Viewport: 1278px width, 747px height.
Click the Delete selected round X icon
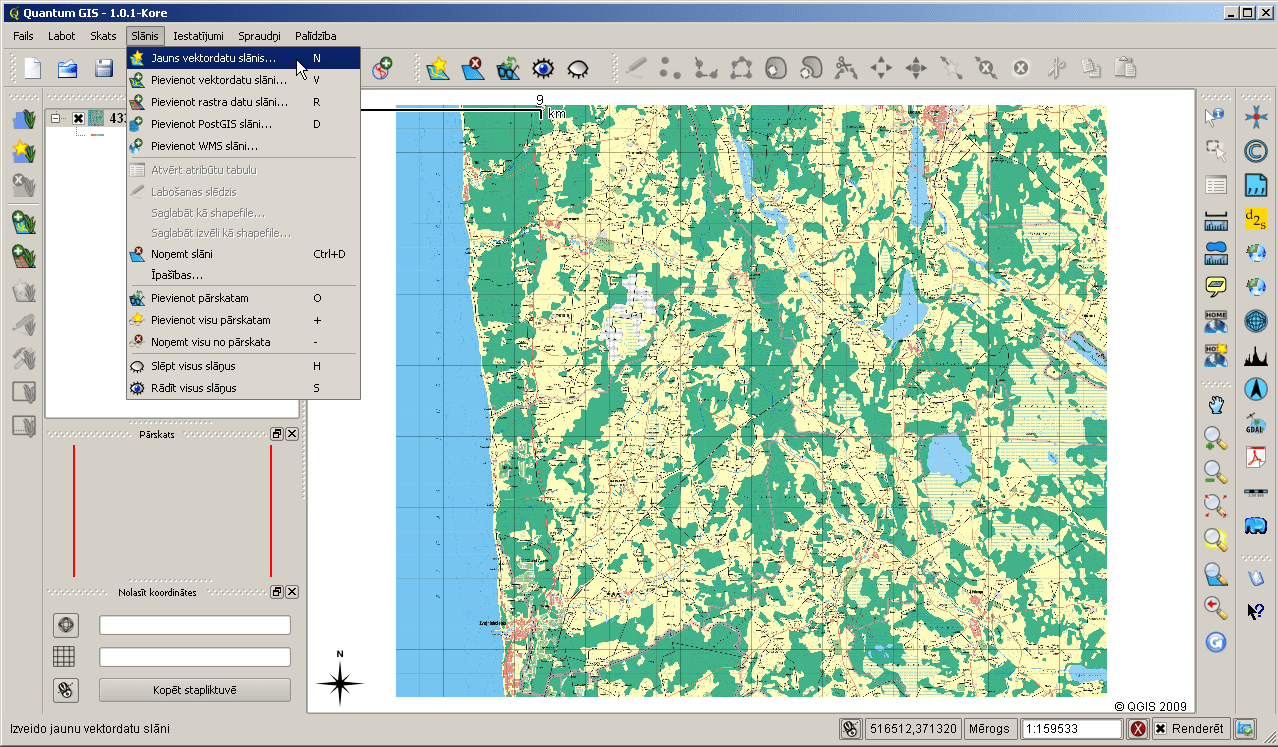[1021, 68]
